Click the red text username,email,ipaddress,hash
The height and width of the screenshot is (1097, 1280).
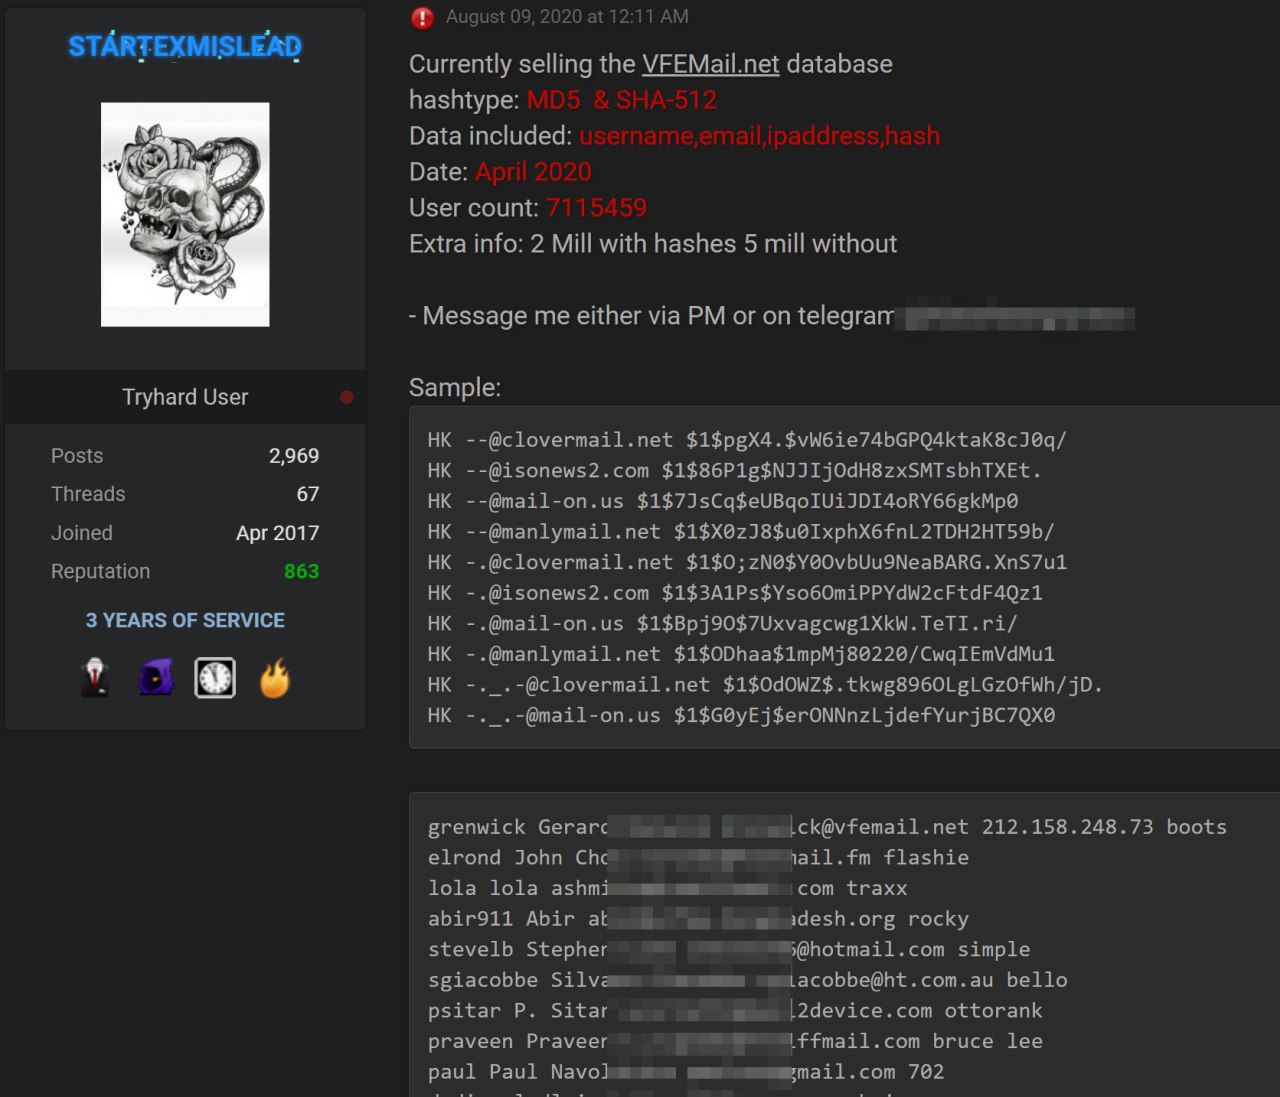760,136
